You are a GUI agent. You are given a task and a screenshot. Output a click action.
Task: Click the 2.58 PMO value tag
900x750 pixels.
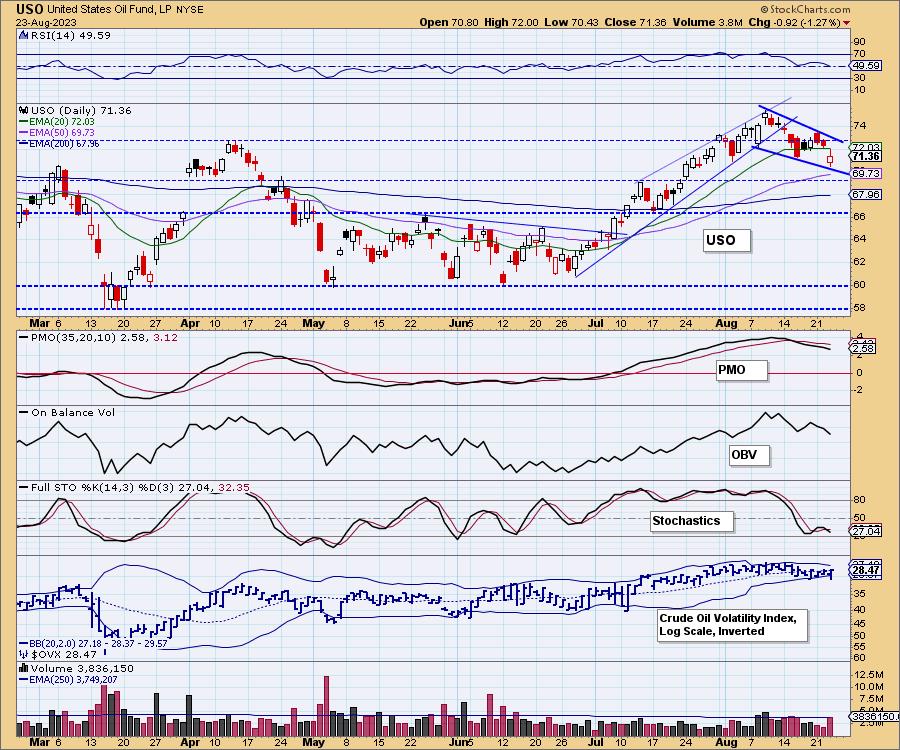tap(863, 348)
